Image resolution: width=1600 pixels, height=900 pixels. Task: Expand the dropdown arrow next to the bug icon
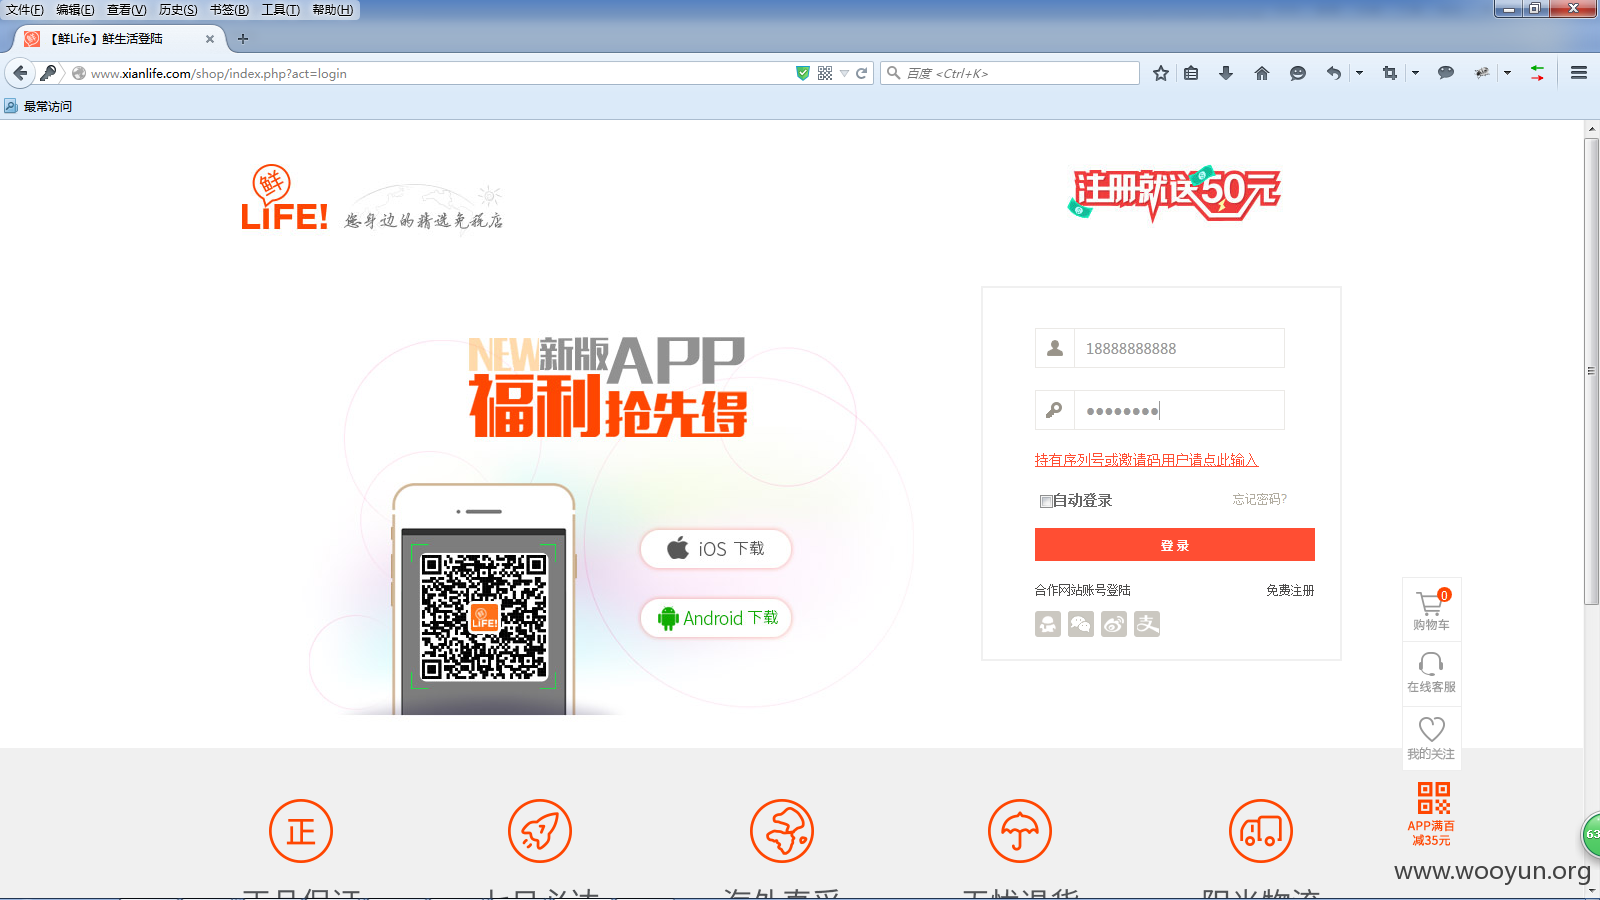(1507, 73)
